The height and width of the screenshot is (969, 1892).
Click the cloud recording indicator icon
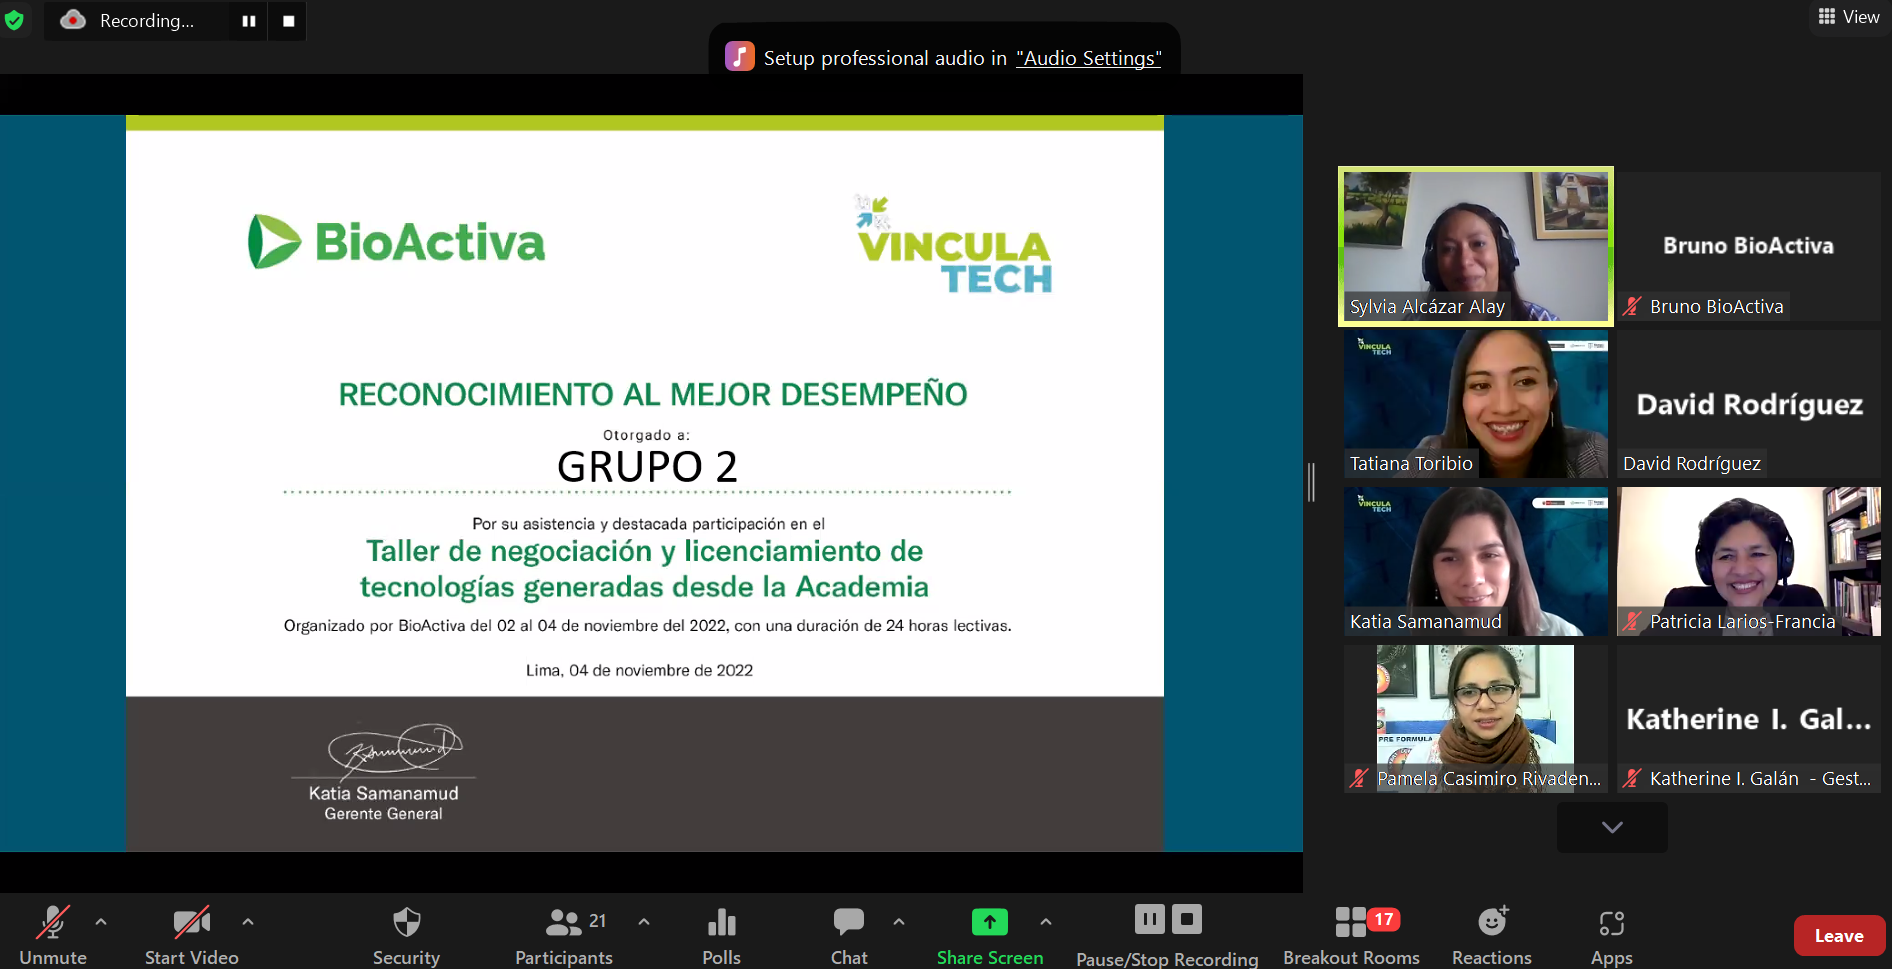point(73,20)
